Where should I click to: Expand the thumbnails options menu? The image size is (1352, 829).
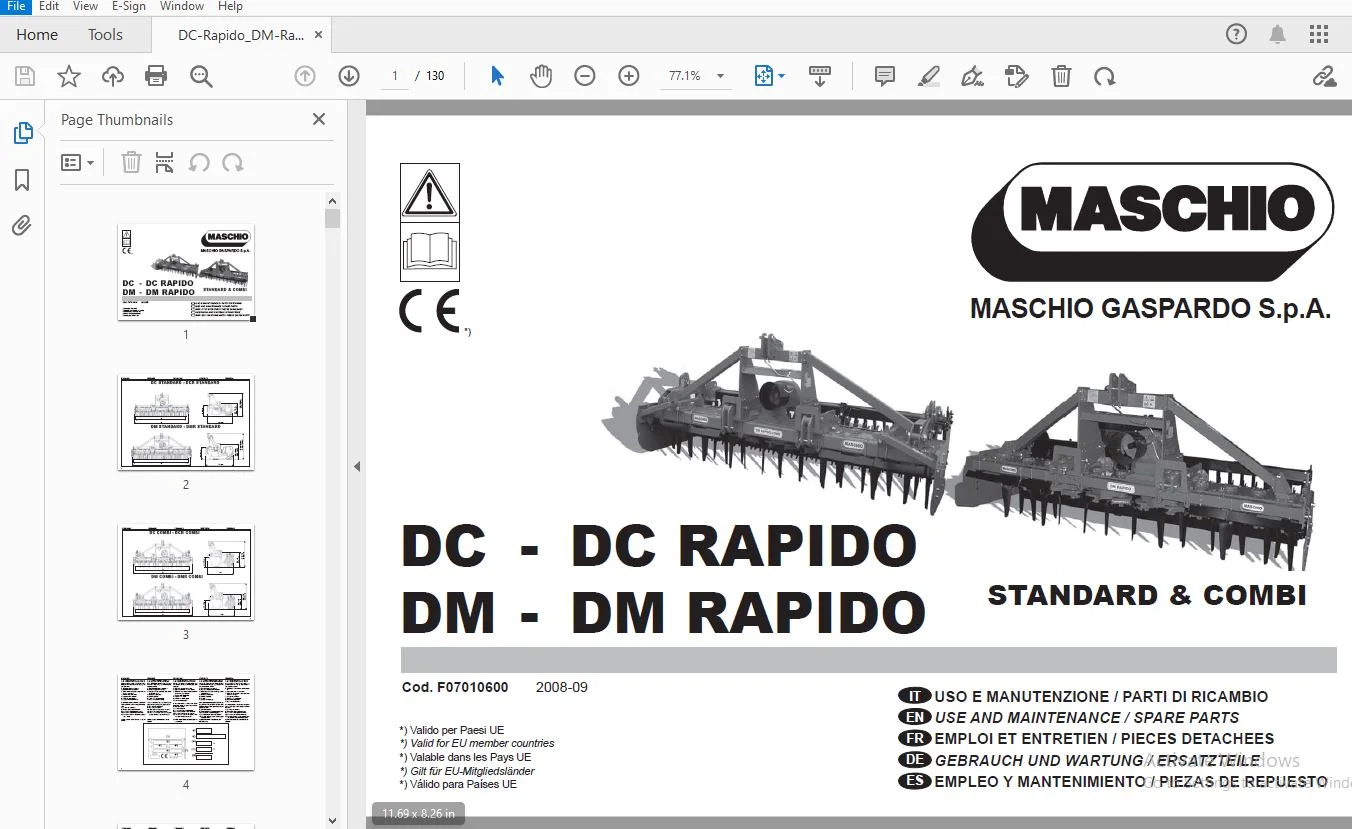tap(77, 162)
